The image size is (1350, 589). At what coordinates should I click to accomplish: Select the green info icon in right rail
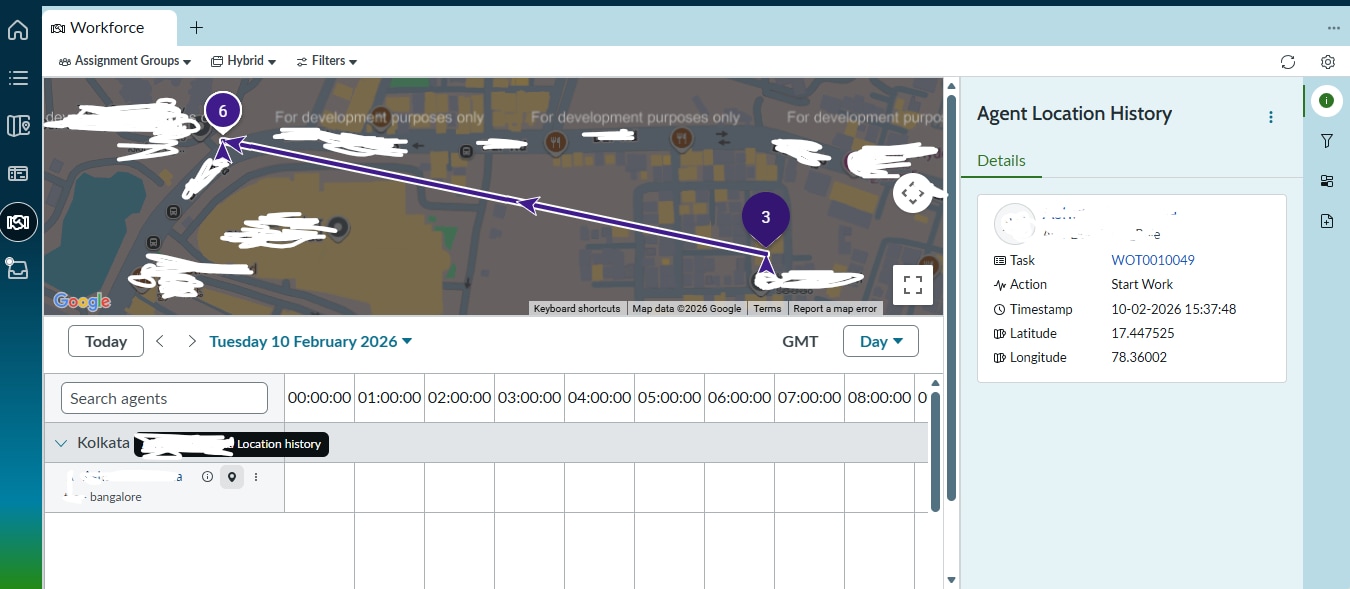pos(1327,100)
